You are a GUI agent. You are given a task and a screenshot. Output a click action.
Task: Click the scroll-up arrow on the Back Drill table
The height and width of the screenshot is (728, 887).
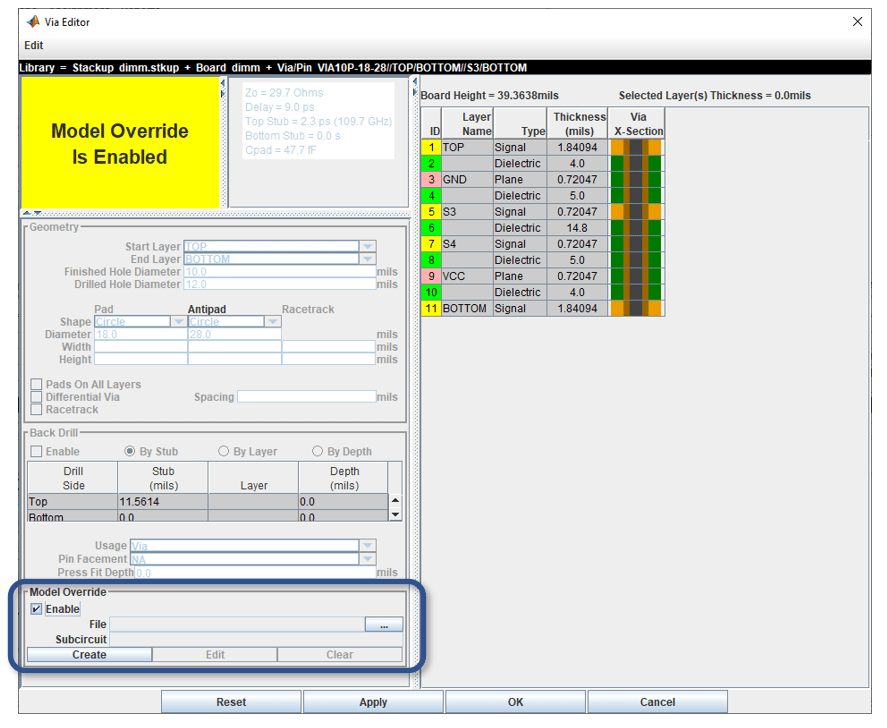point(395,500)
